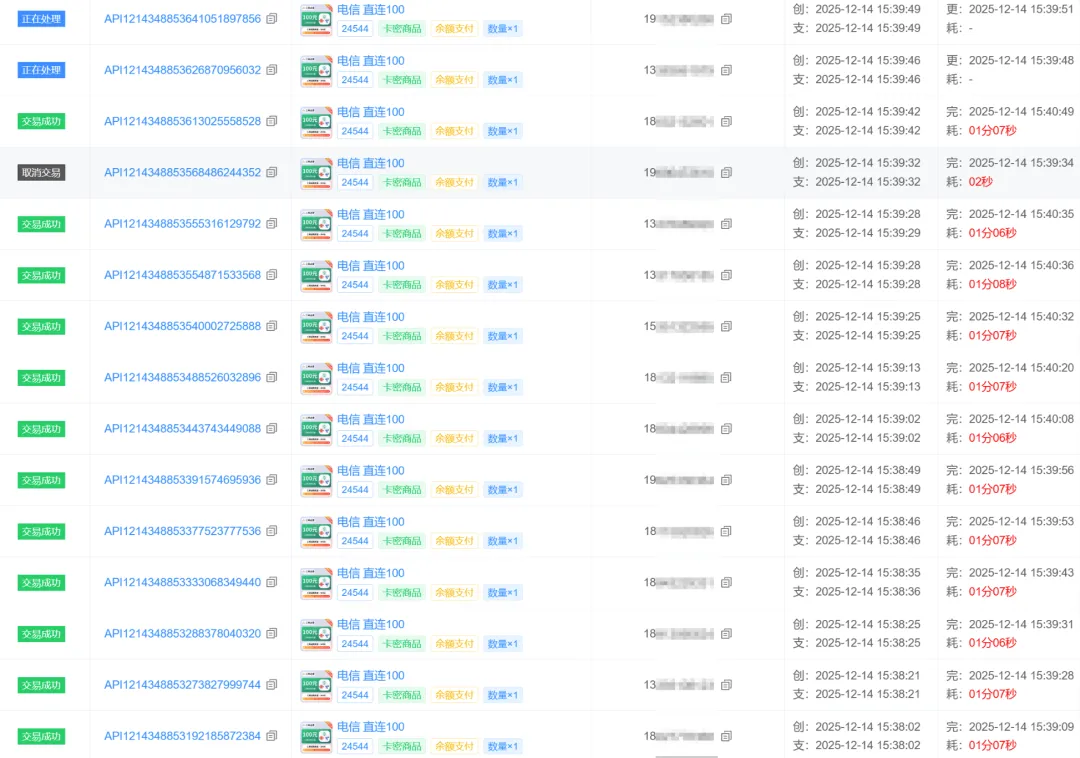Copy order ID ending in 872384
Screen dimensions: 1080x758
272,737
